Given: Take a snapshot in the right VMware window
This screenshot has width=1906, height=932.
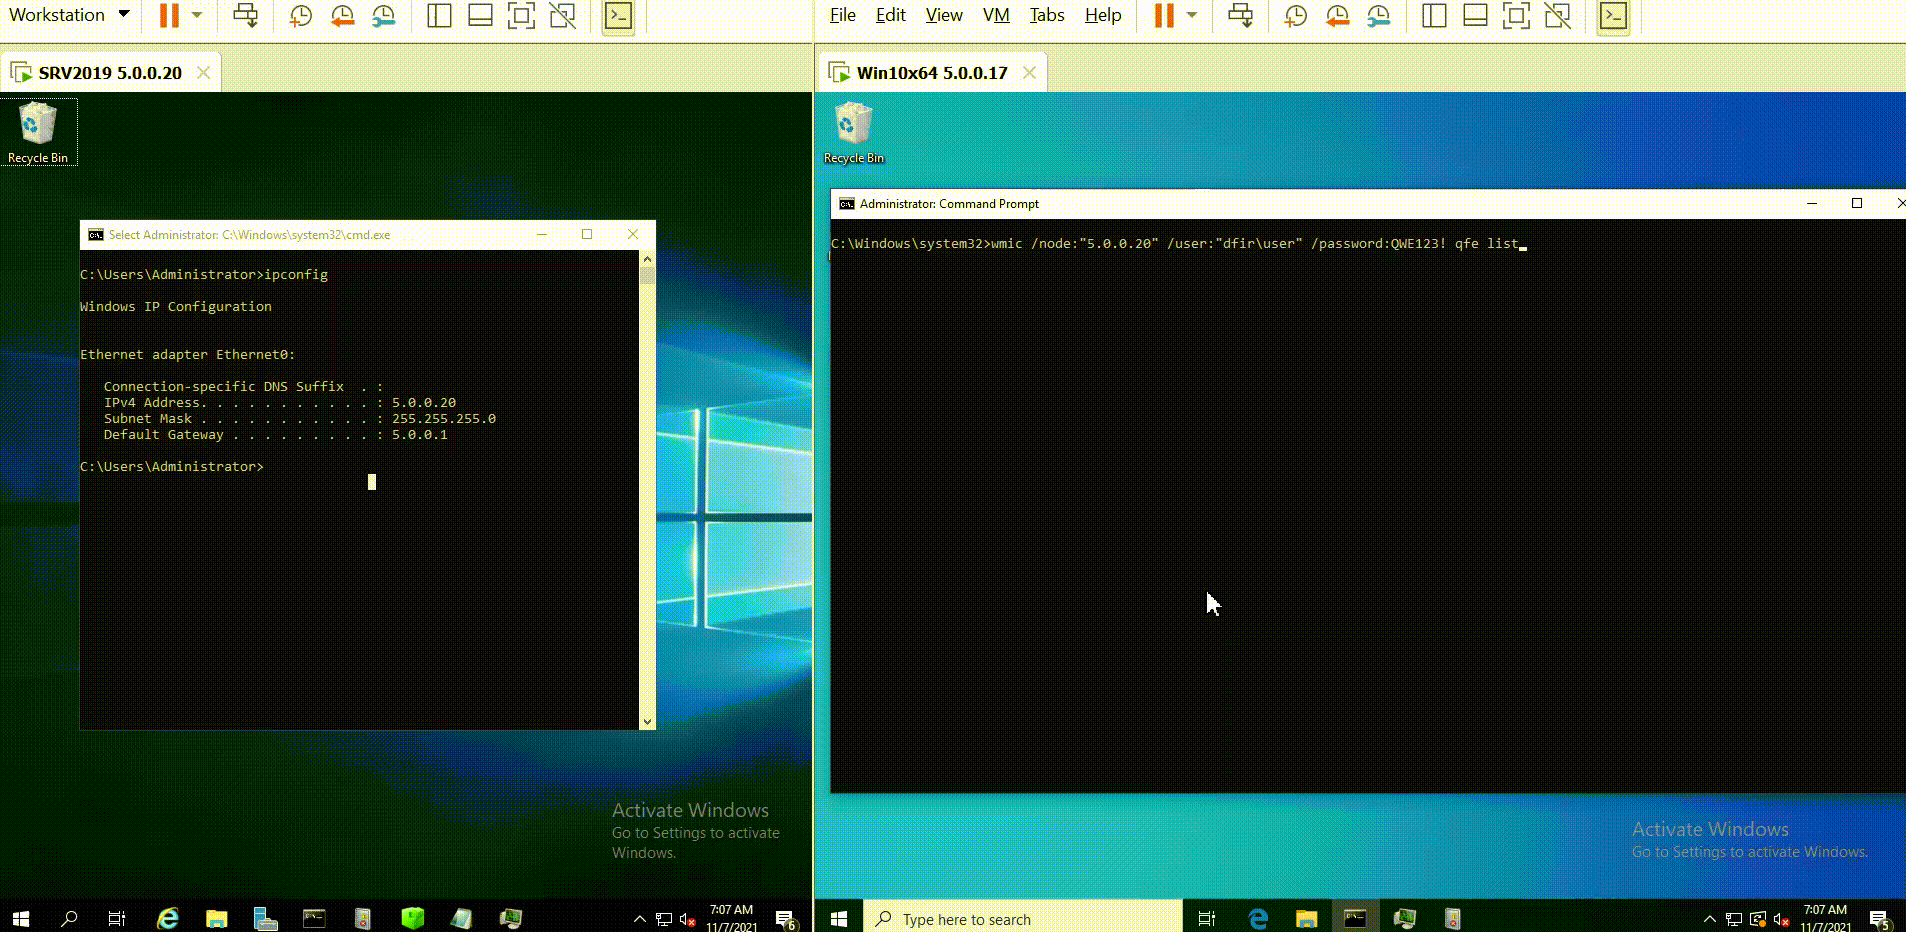Looking at the screenshot, I should pos(1295,15).
